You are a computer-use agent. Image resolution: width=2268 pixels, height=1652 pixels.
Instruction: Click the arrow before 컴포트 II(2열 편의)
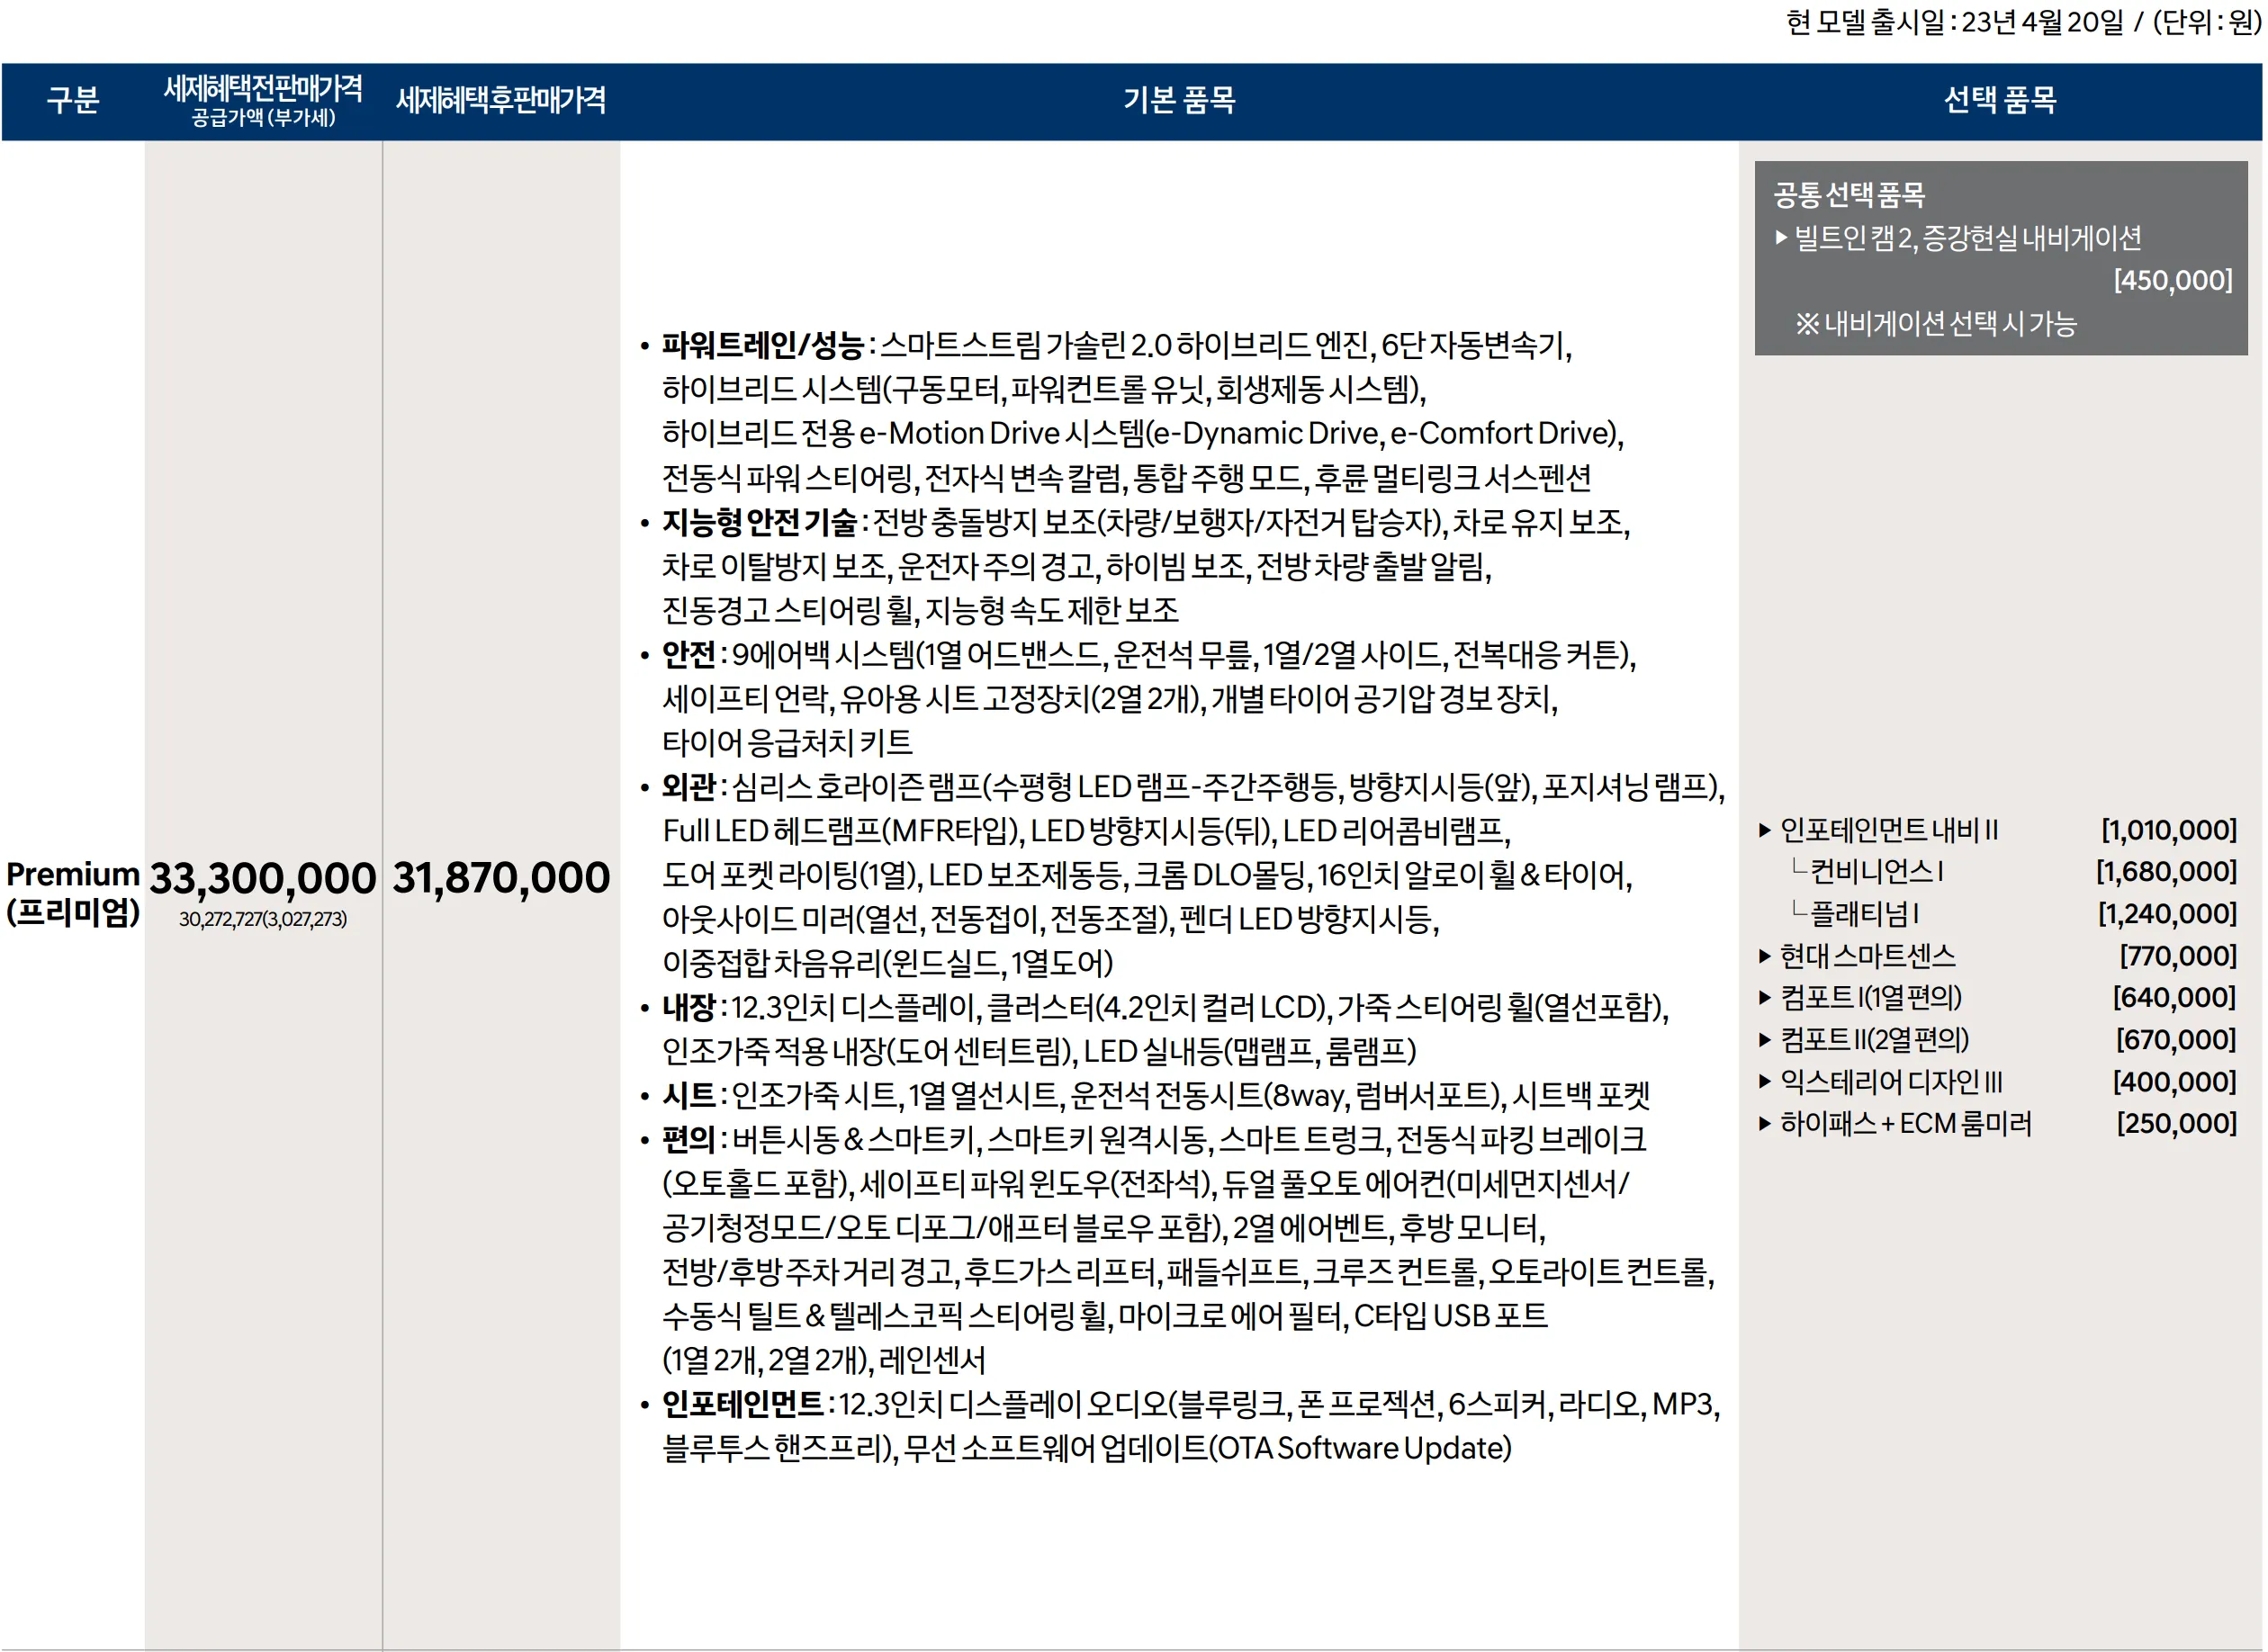point(1765,1040)
